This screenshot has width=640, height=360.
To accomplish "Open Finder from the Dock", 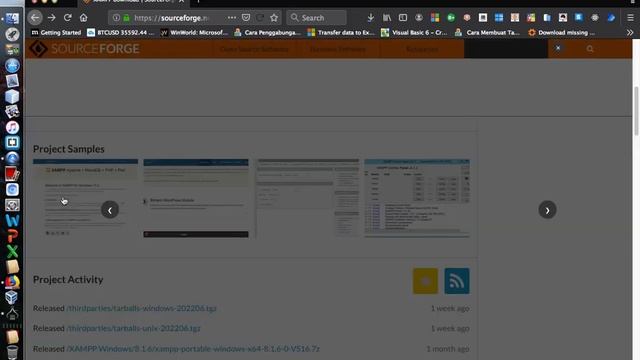I will 12,19.
